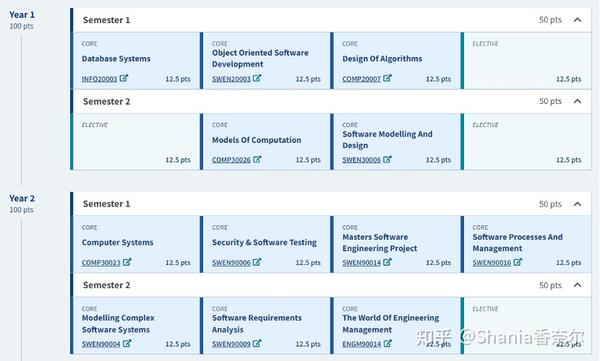This screenshot has height=361, width=600.
Task: Collapse Year 1 Semester 1 section
Action: coord(577,20)
